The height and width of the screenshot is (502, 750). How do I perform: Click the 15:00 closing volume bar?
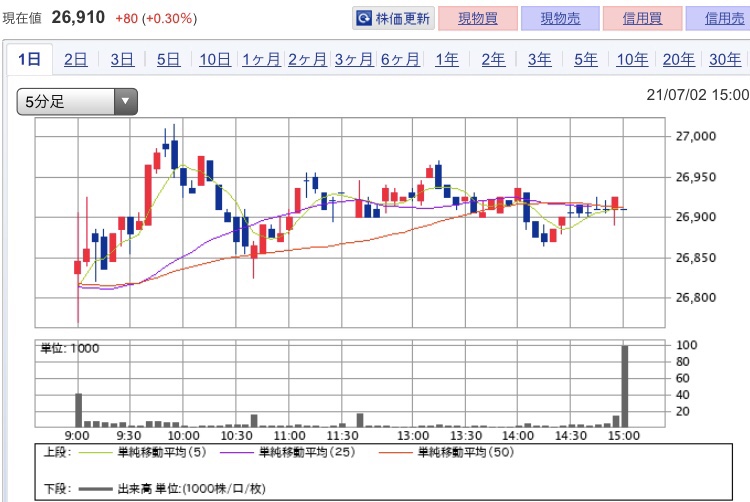[625, 386]
